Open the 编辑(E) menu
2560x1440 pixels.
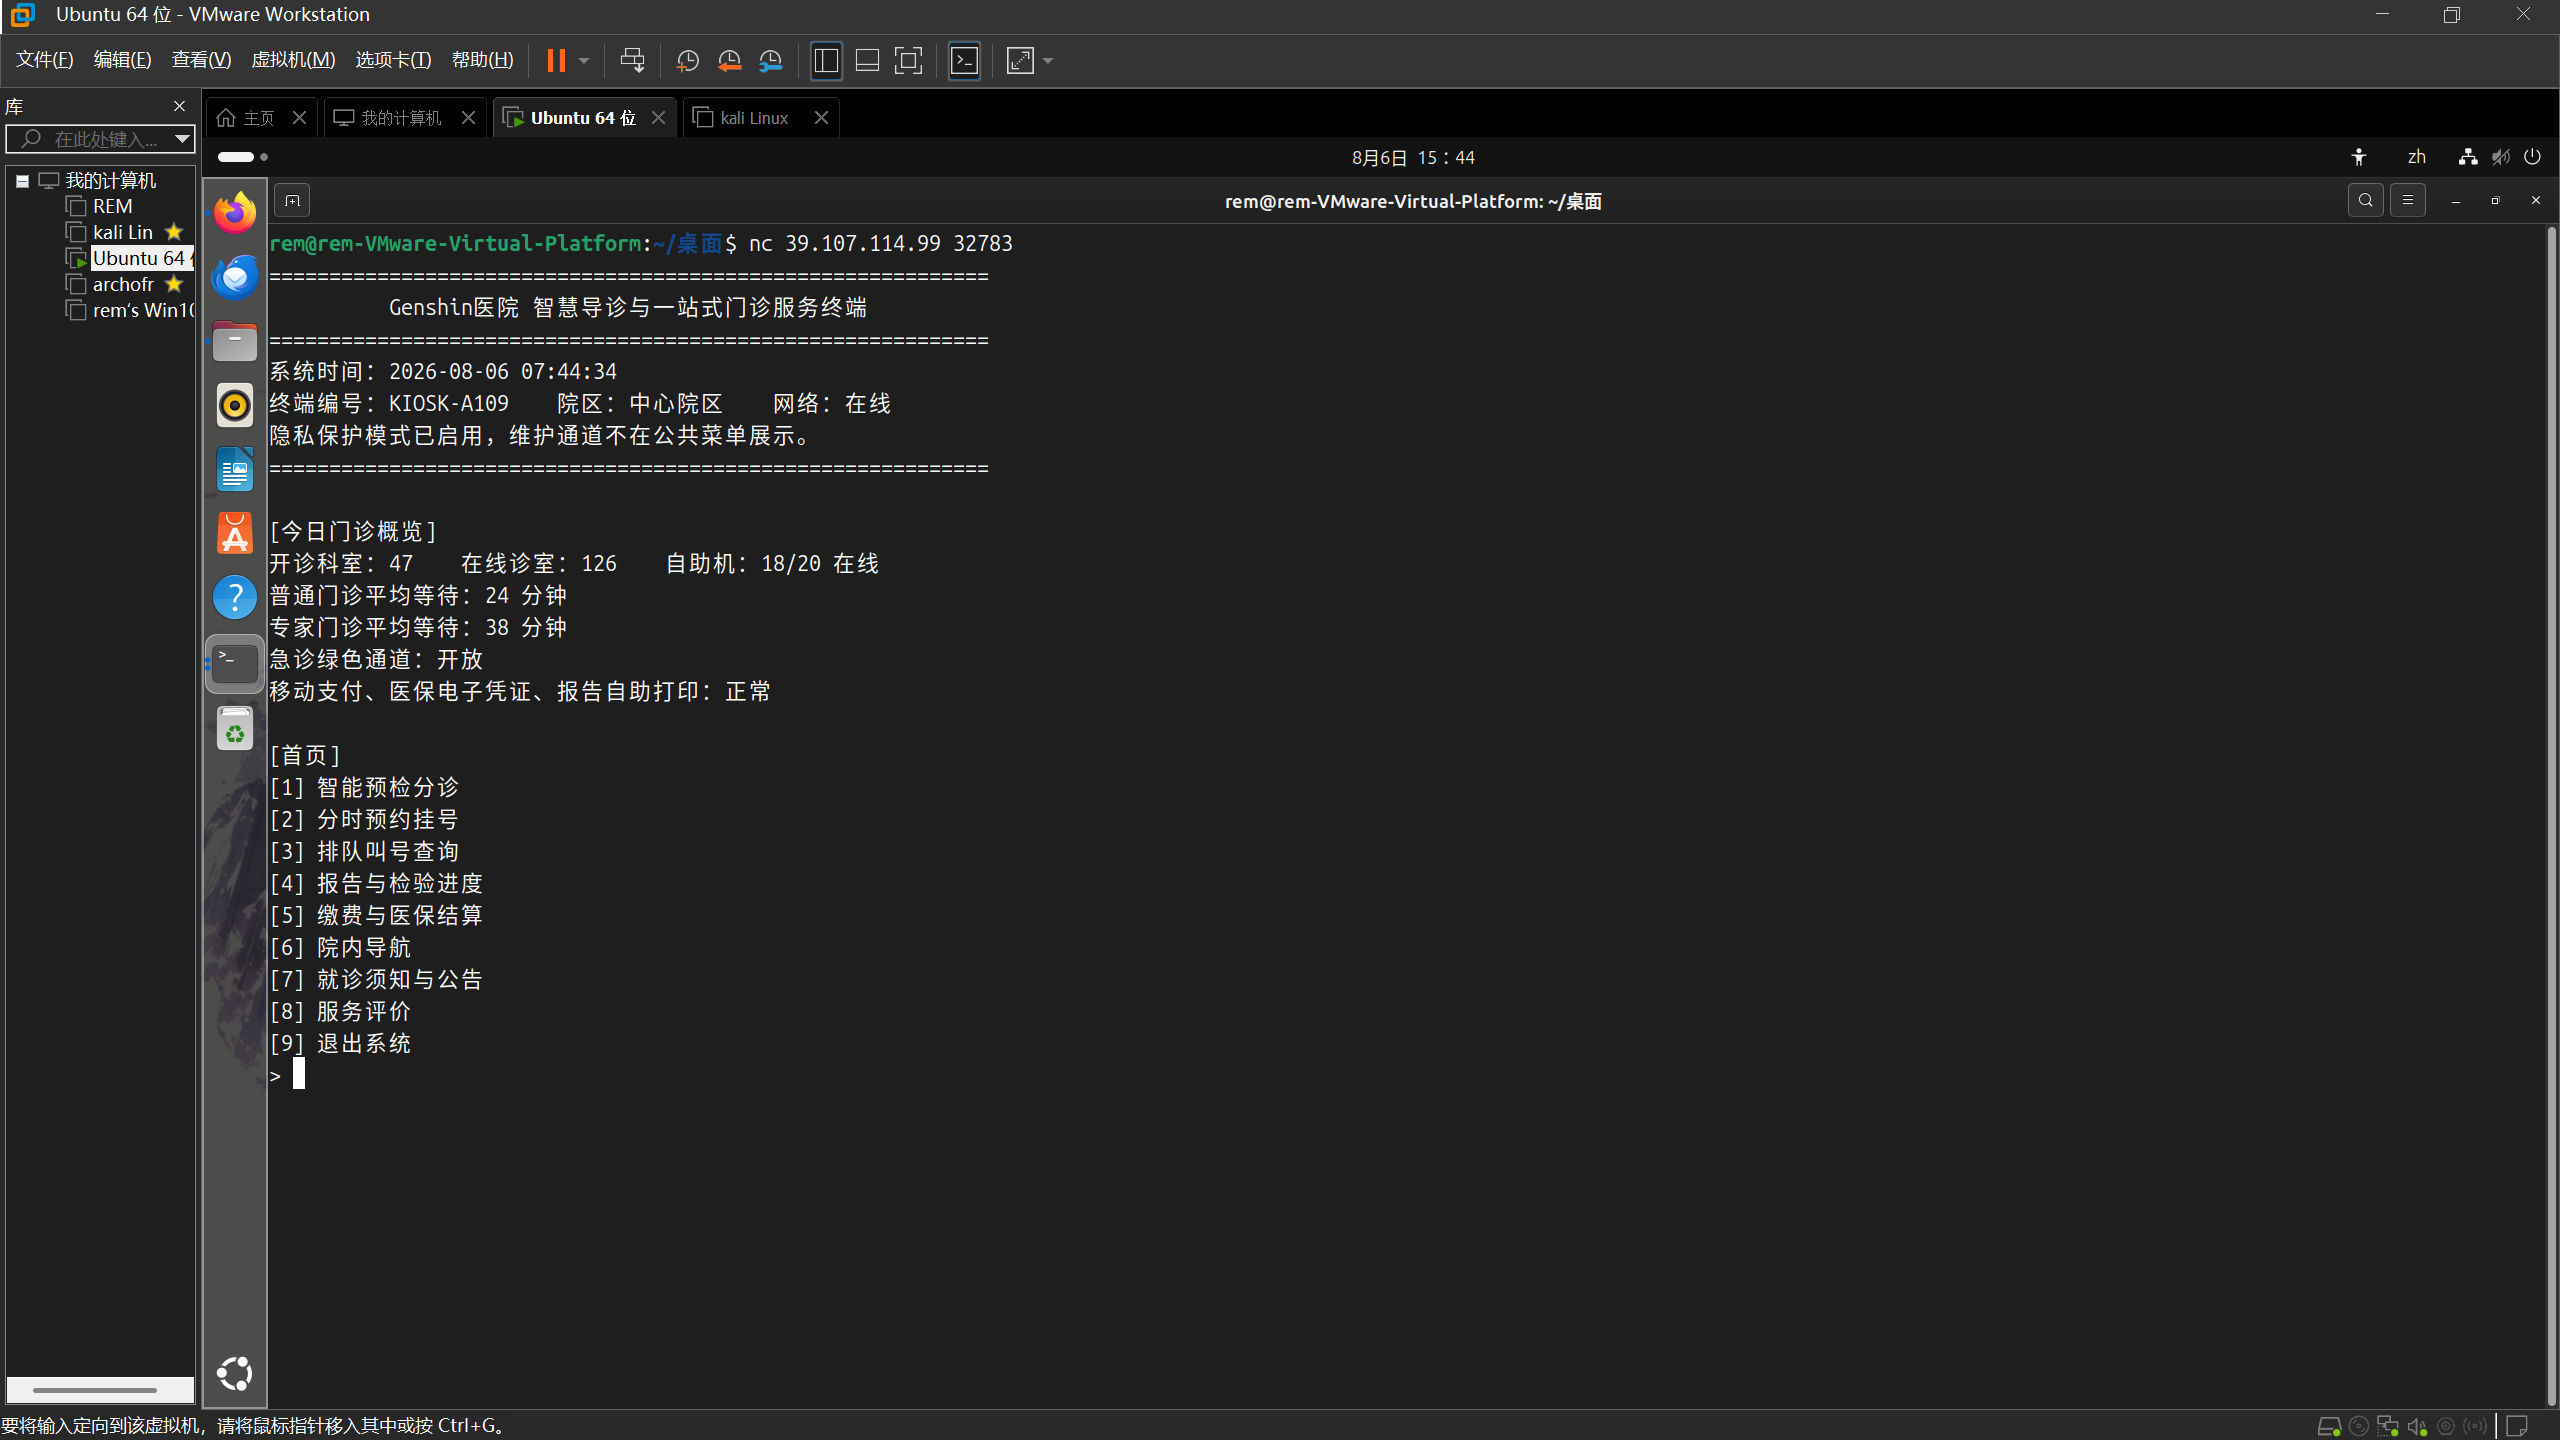point(122,60)
